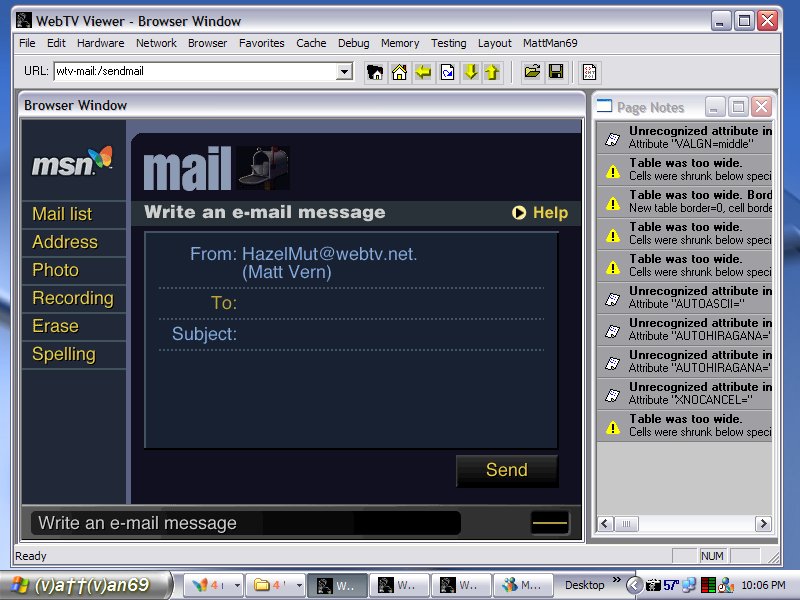Open the Help link
Image resolution: width=800 pixels, height=600 pixels.
coord(540,213)
